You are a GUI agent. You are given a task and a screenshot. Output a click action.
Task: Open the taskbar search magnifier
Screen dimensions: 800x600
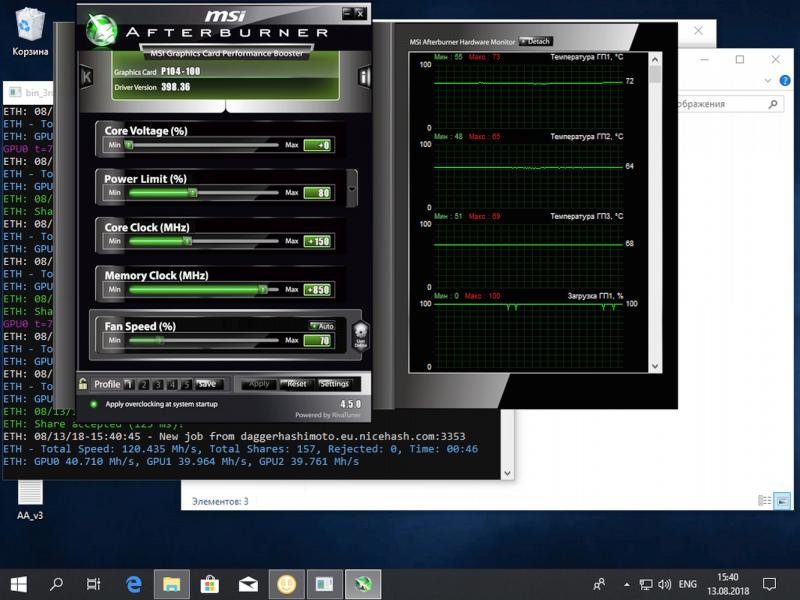(56, 584)
